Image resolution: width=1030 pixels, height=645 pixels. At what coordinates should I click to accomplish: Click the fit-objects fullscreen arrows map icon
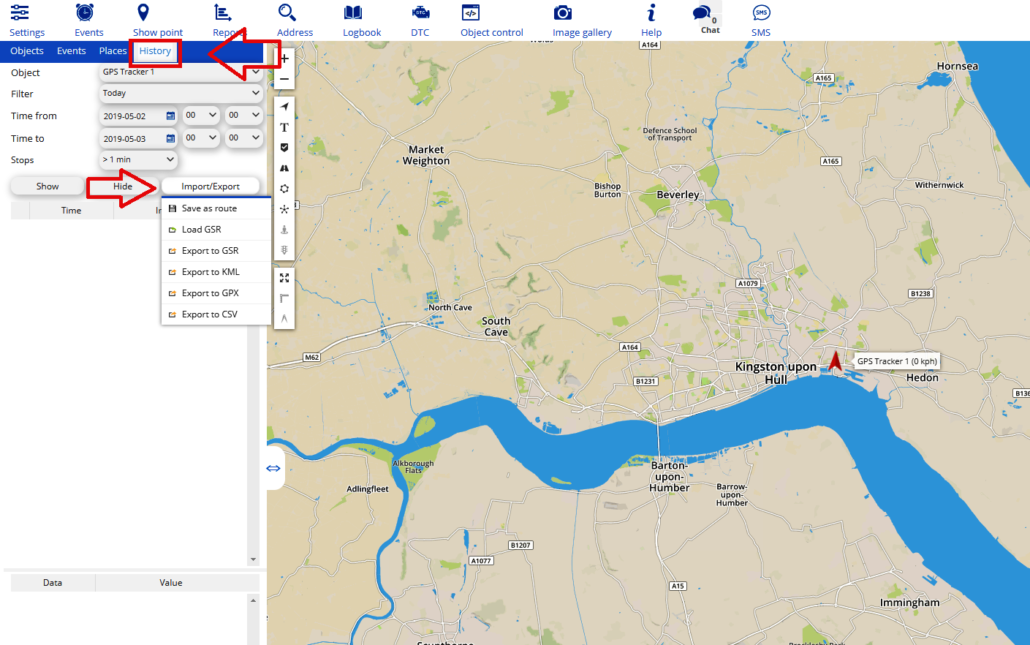pos(284,278)
